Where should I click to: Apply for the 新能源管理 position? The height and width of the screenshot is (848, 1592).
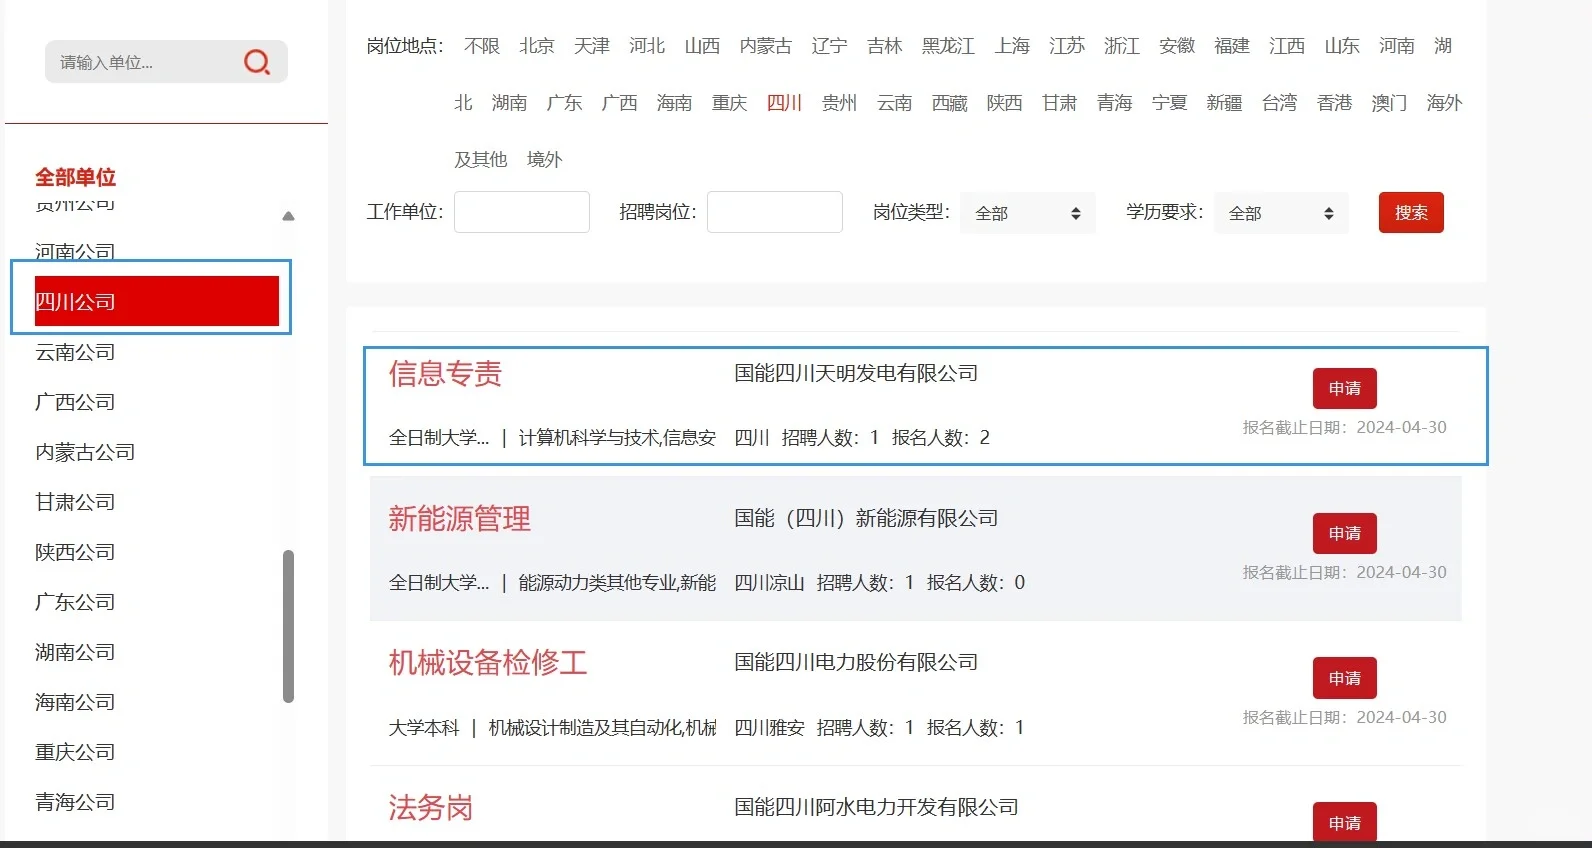point(1345,533)
